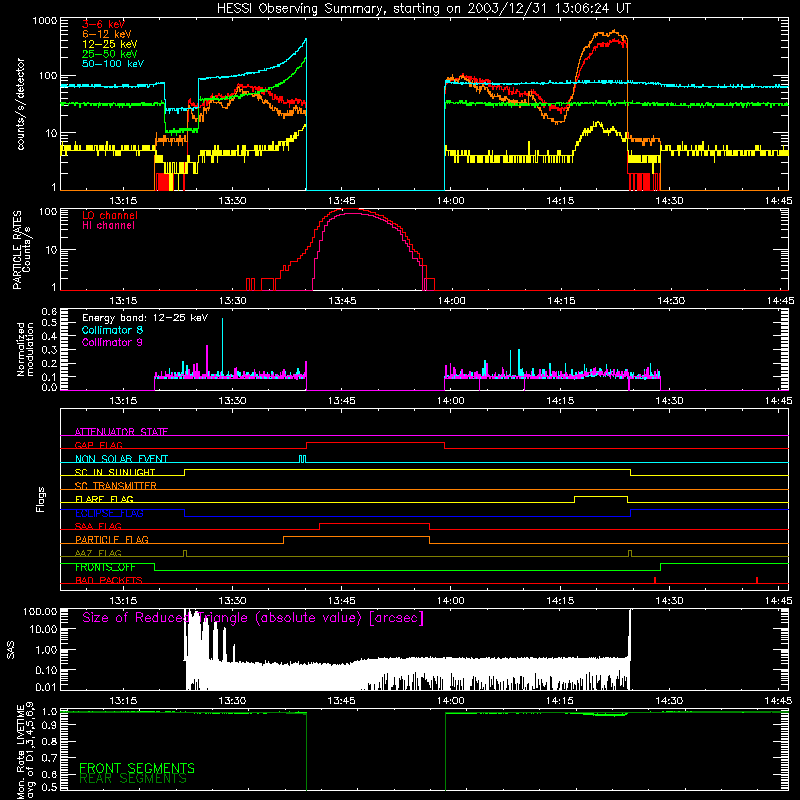Click the BAD PACKETS flag label
The height and width of the screenshot is (800, 800).
(x=109, y=580)
